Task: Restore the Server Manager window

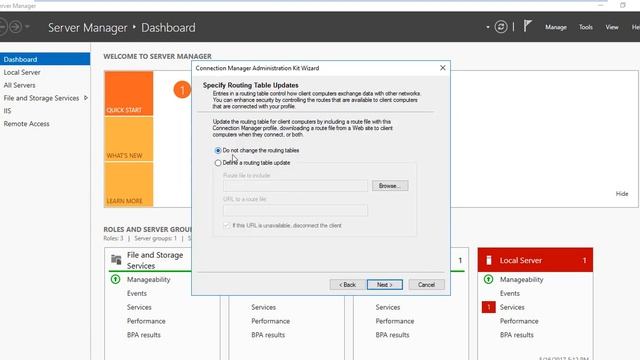Action: [622, 5]
